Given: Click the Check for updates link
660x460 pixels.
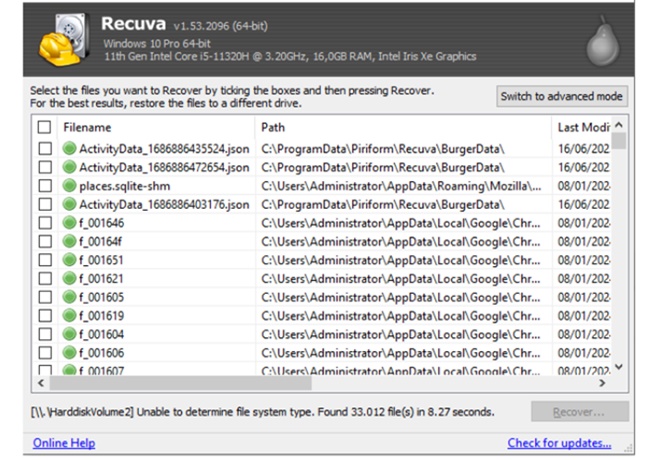Looking at the screenshot, I should tap(559, 443).
